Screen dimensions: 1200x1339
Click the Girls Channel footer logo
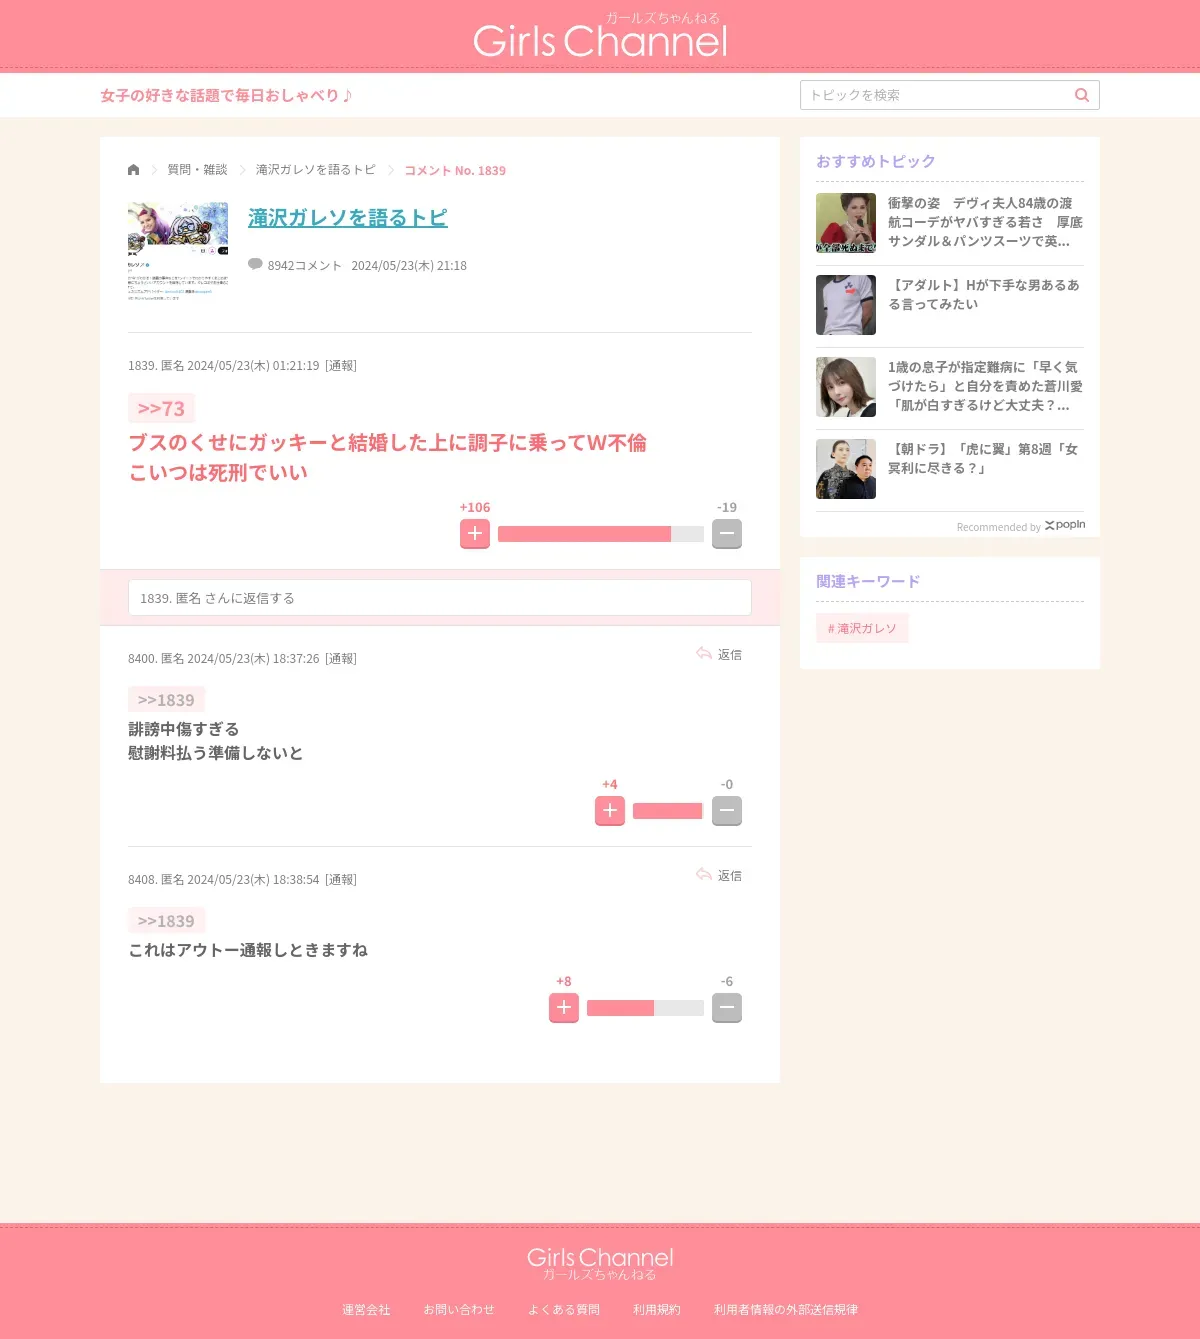click(600, 1263)
